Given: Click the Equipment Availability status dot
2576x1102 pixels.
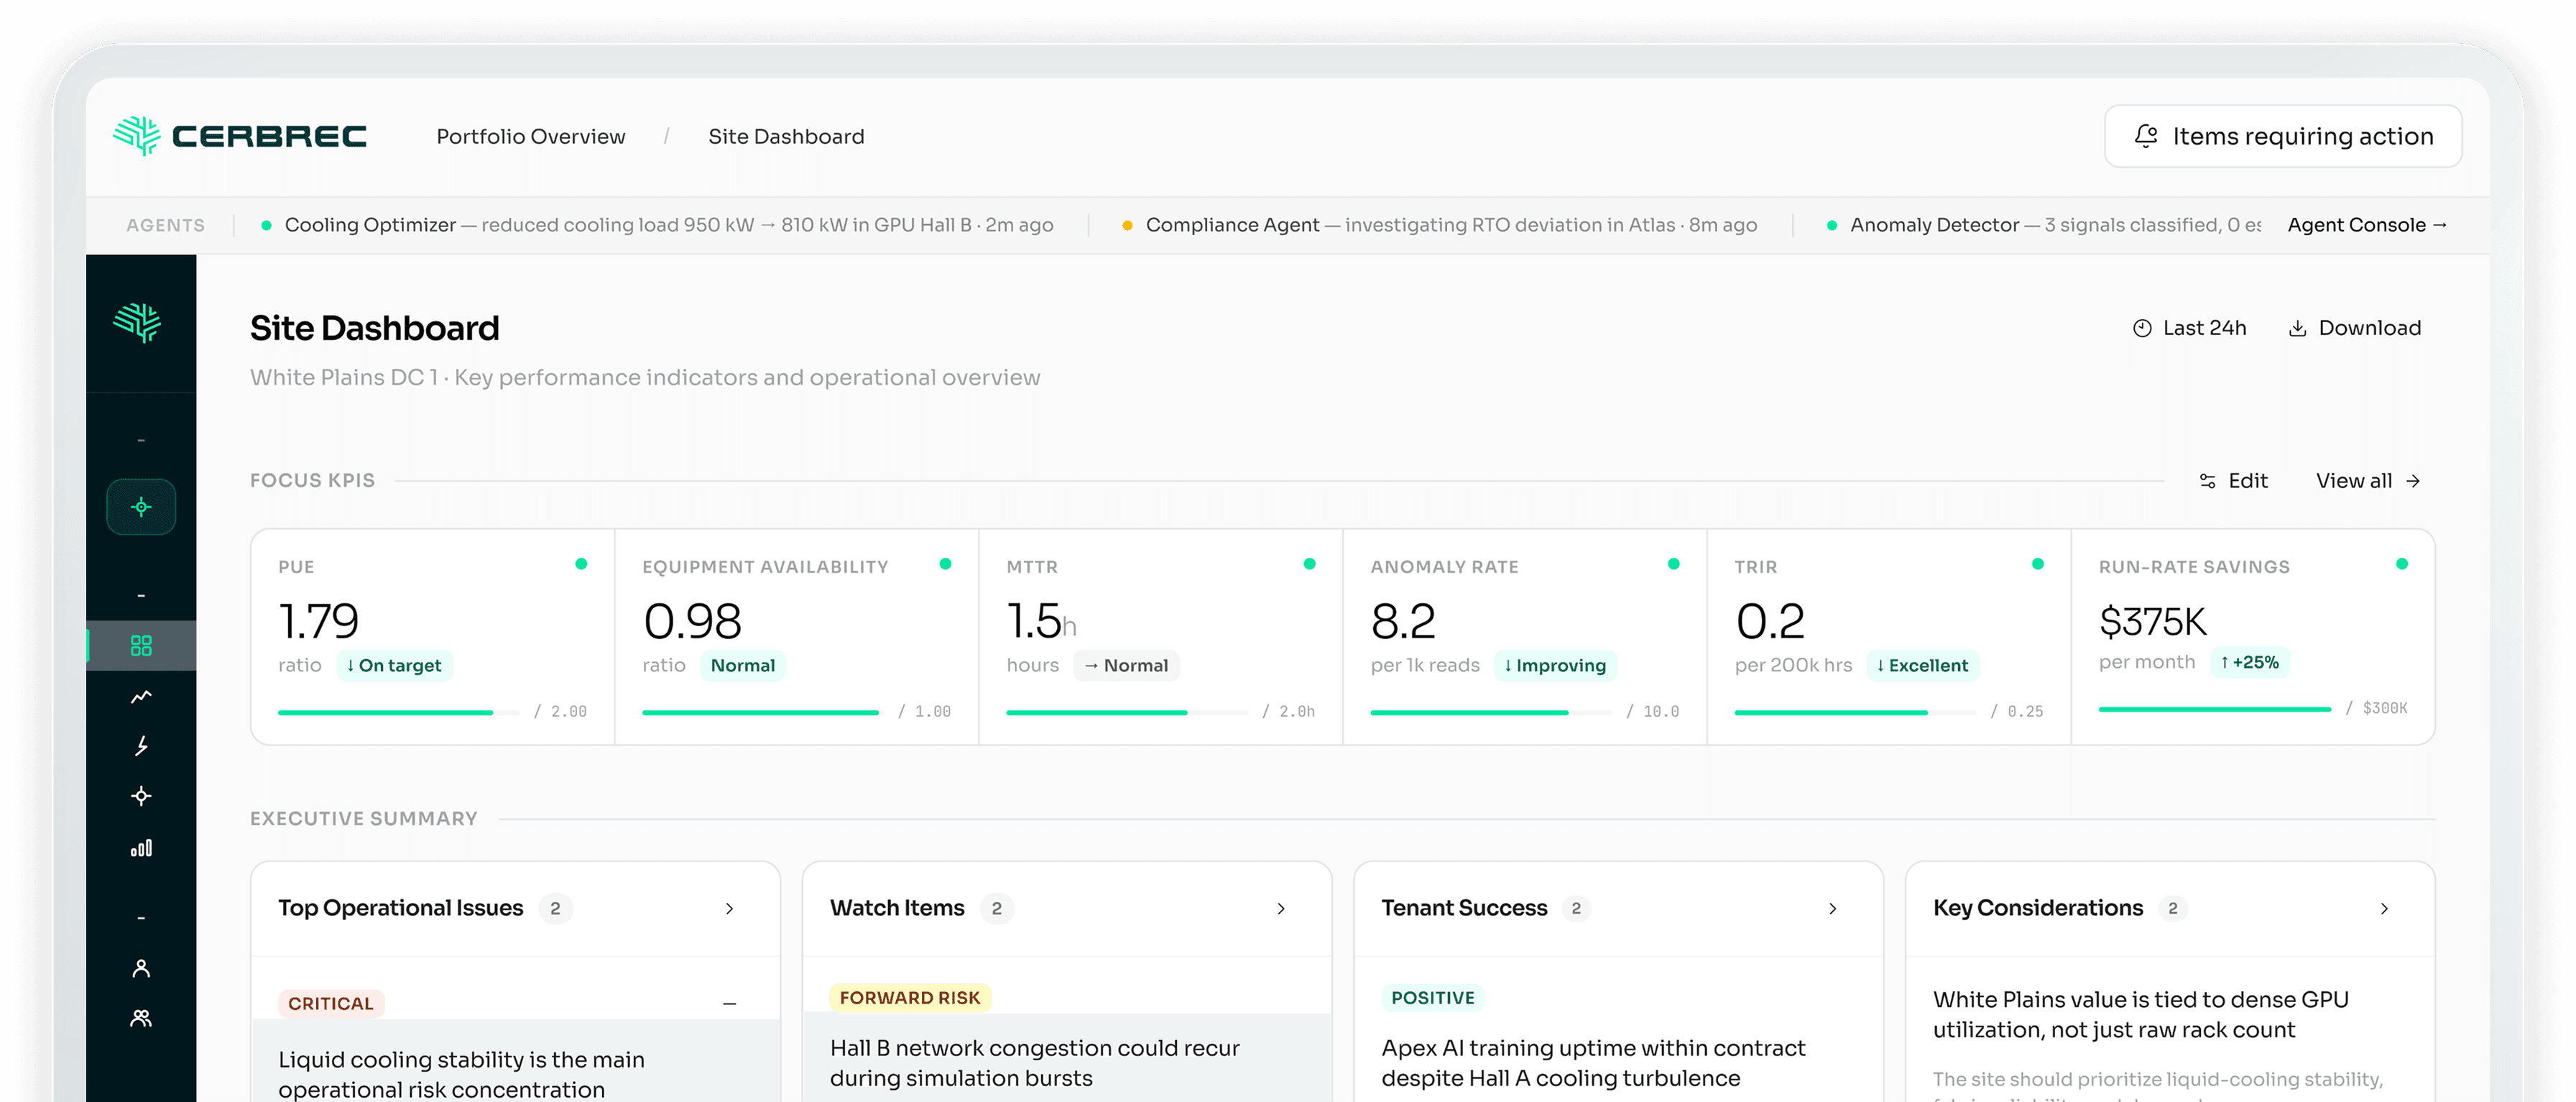Looking at the screenshot, I should point(945,564).
